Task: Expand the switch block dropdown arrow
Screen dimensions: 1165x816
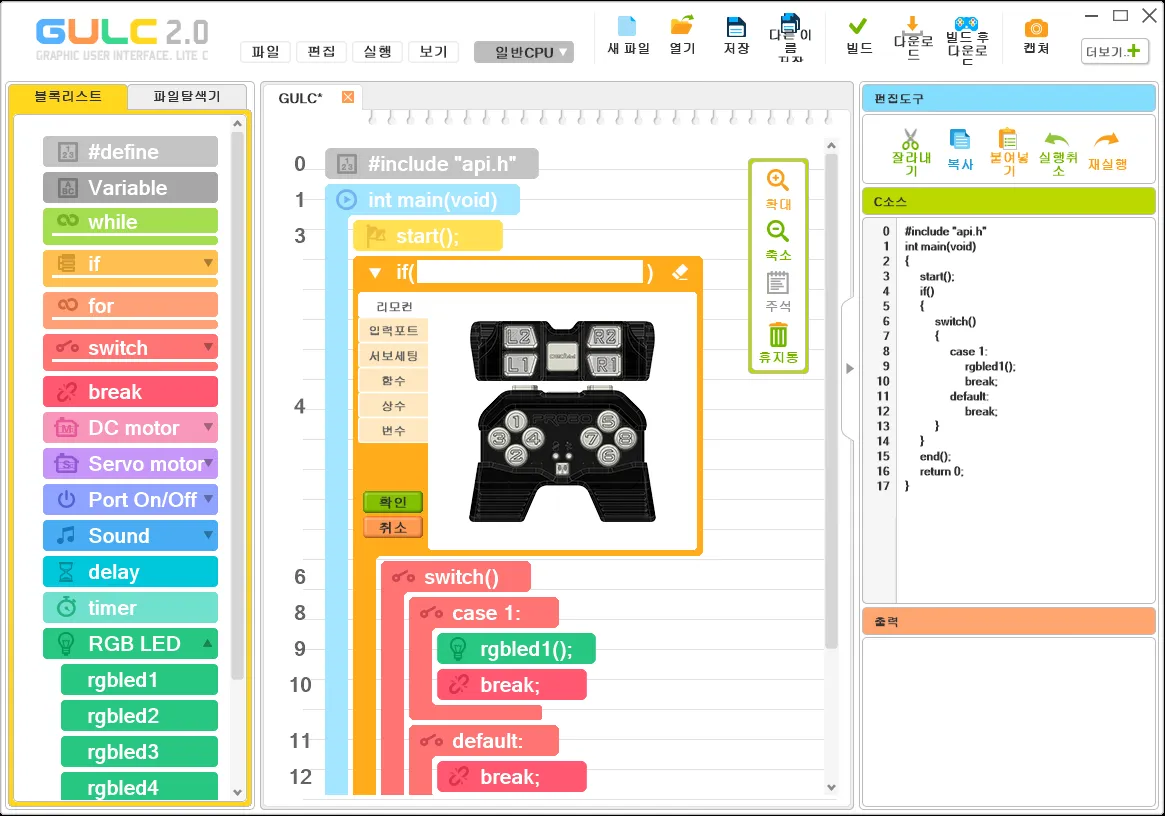Action: coord(208,347)
